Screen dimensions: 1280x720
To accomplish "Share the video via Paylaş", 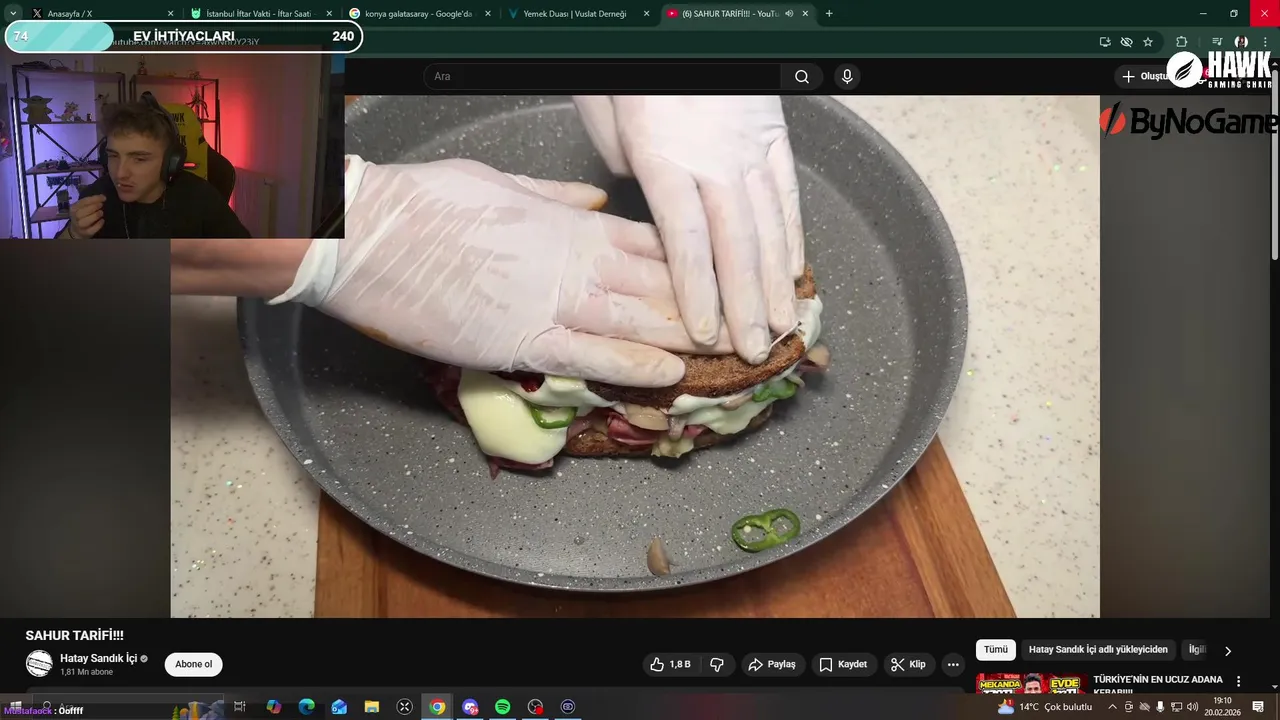I will coord(772,664).
